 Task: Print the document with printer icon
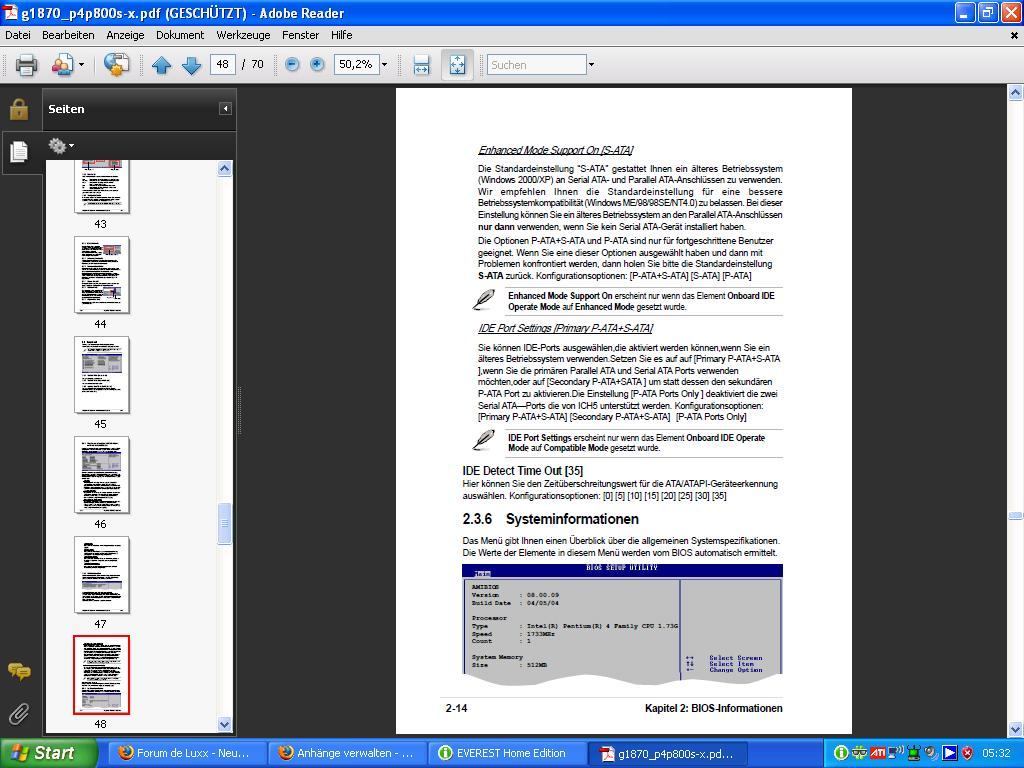26,65
